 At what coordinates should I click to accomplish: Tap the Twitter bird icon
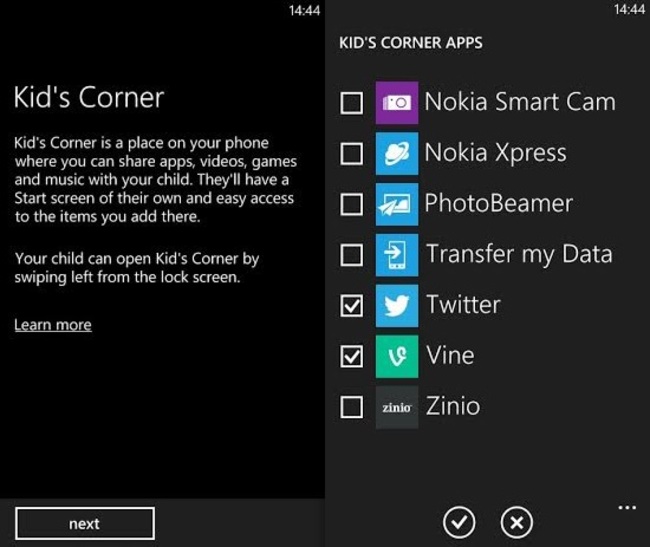[x=397, y=305]
